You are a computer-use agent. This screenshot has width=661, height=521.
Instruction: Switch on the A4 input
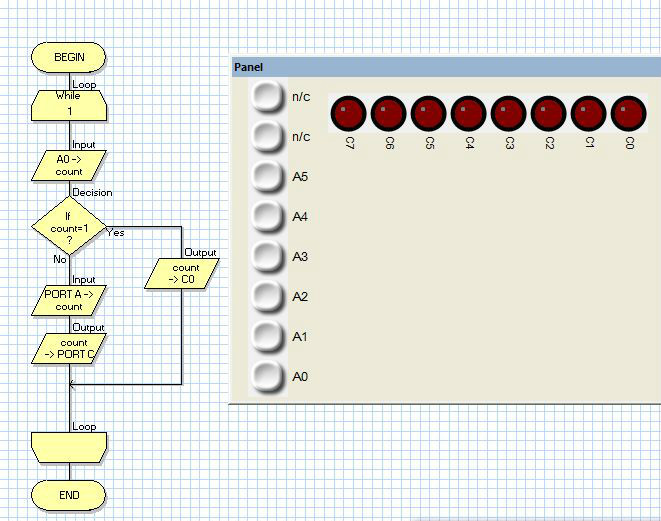coord(267,216)
